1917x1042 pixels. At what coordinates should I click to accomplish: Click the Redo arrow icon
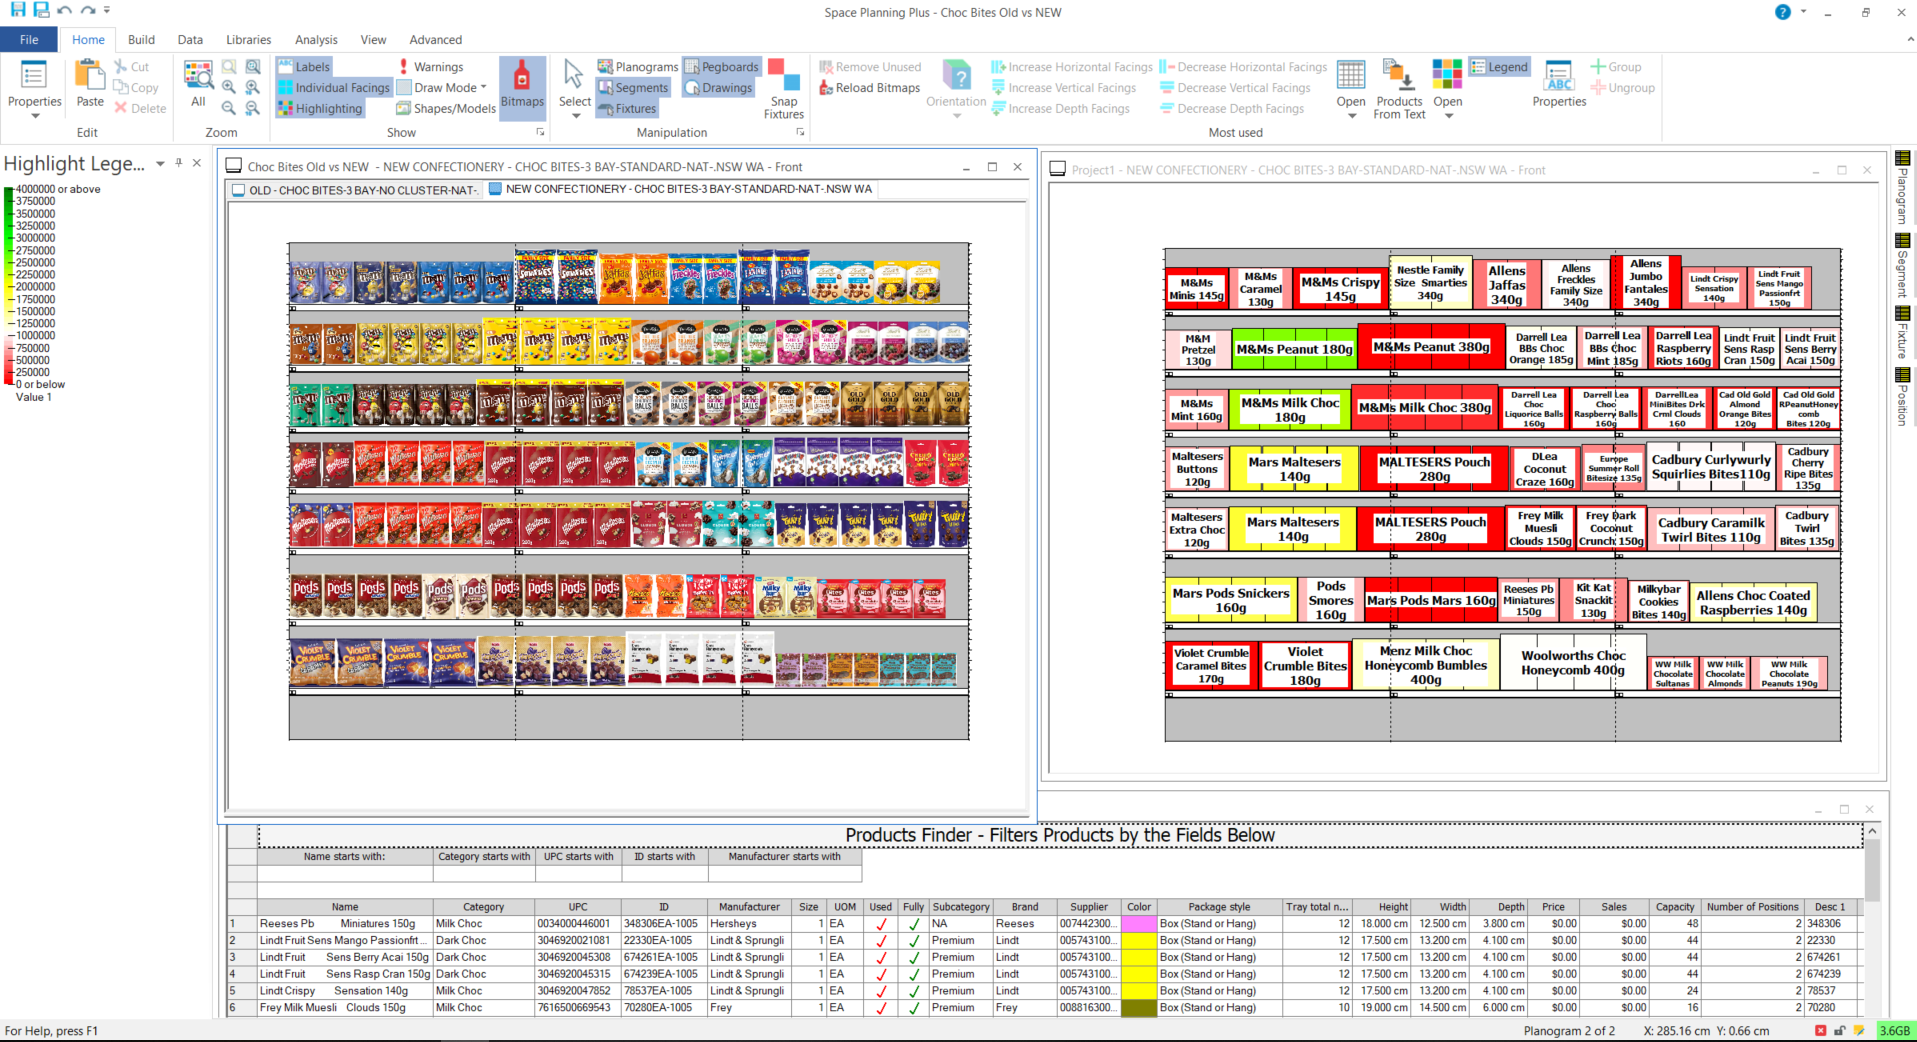pyautogui.click(x=88, y=10)
